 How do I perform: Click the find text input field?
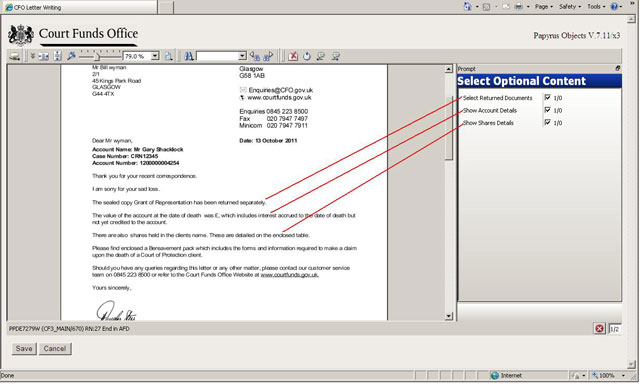(x=217, y=56)
